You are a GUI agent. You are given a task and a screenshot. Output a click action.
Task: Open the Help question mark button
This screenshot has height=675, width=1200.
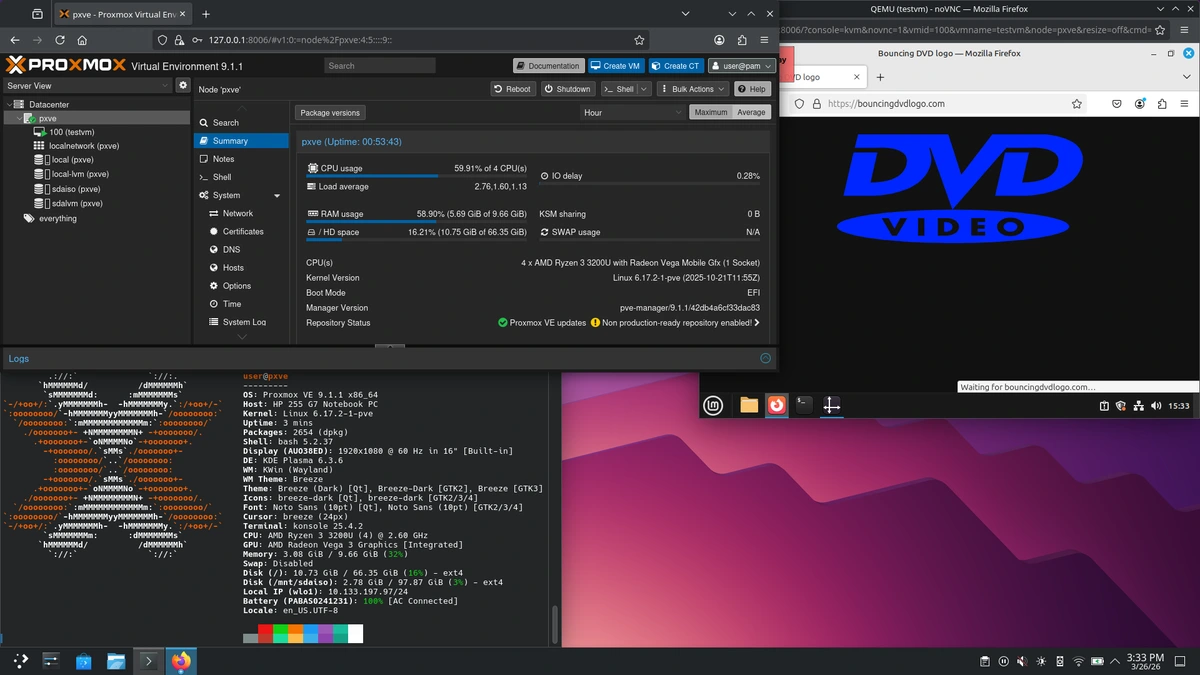[x=752, y=89]
